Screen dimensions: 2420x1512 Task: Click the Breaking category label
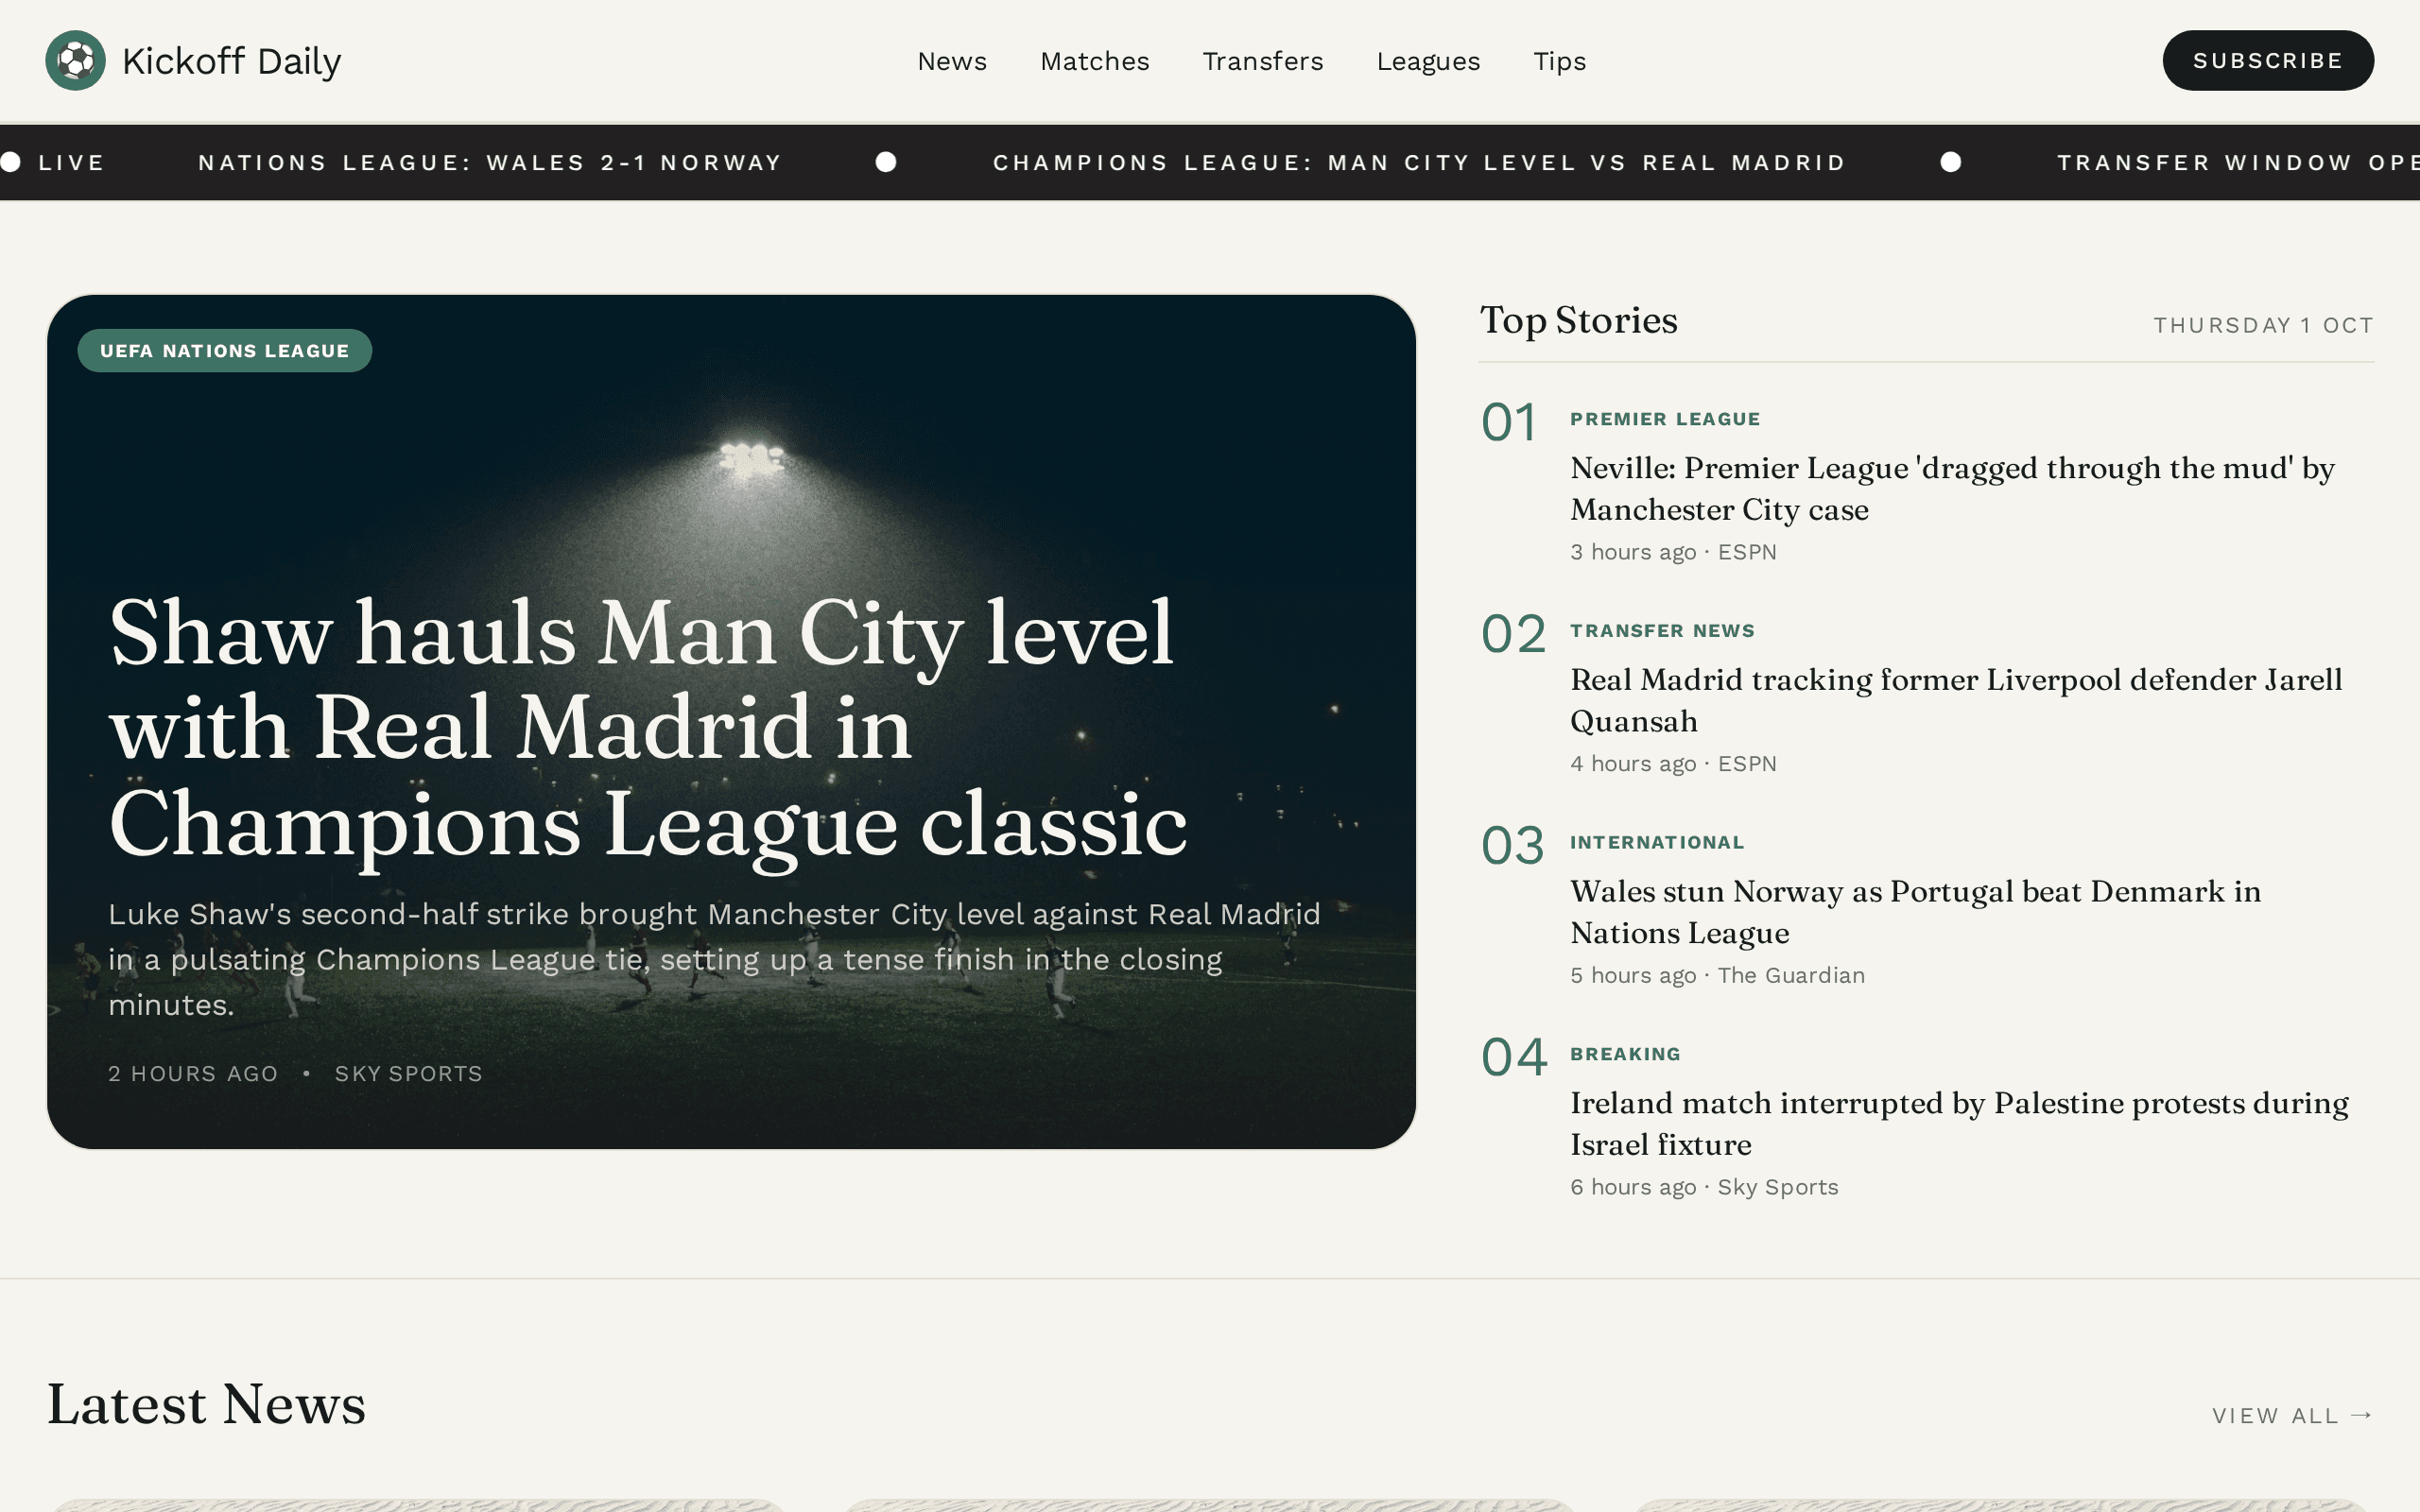[x=1625, y=1054]
